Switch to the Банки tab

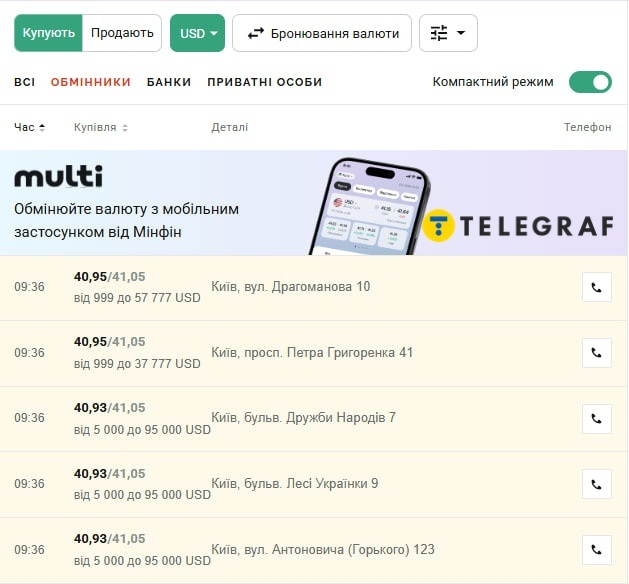point(168,82)
